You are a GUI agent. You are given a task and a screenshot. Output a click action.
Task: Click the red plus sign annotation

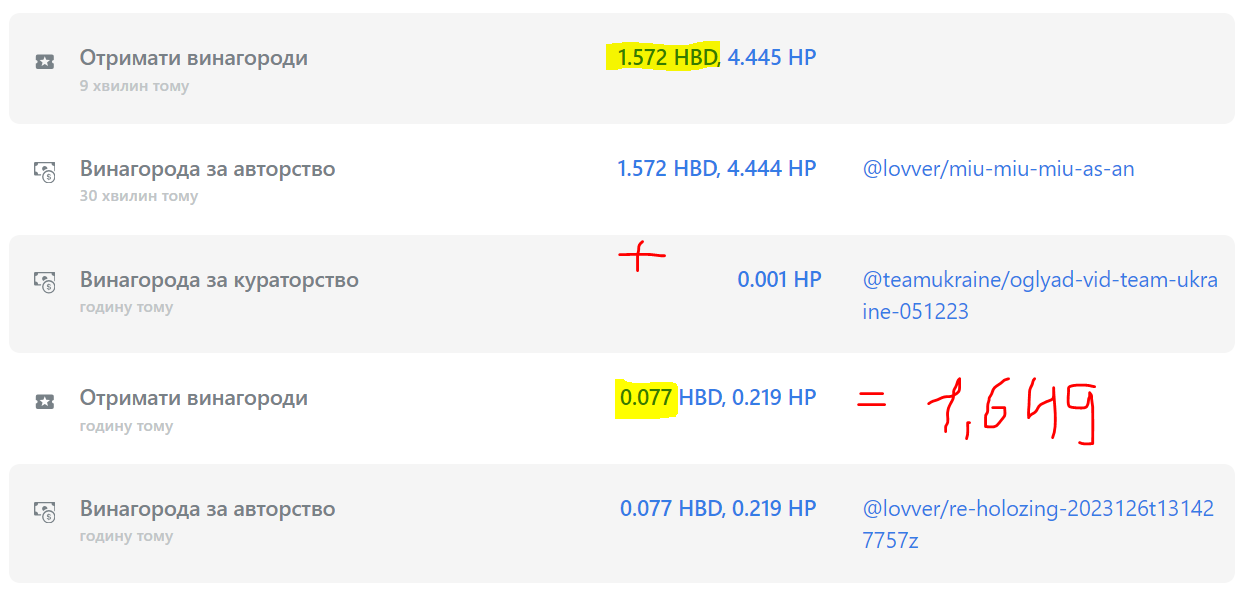pos(641,258)
